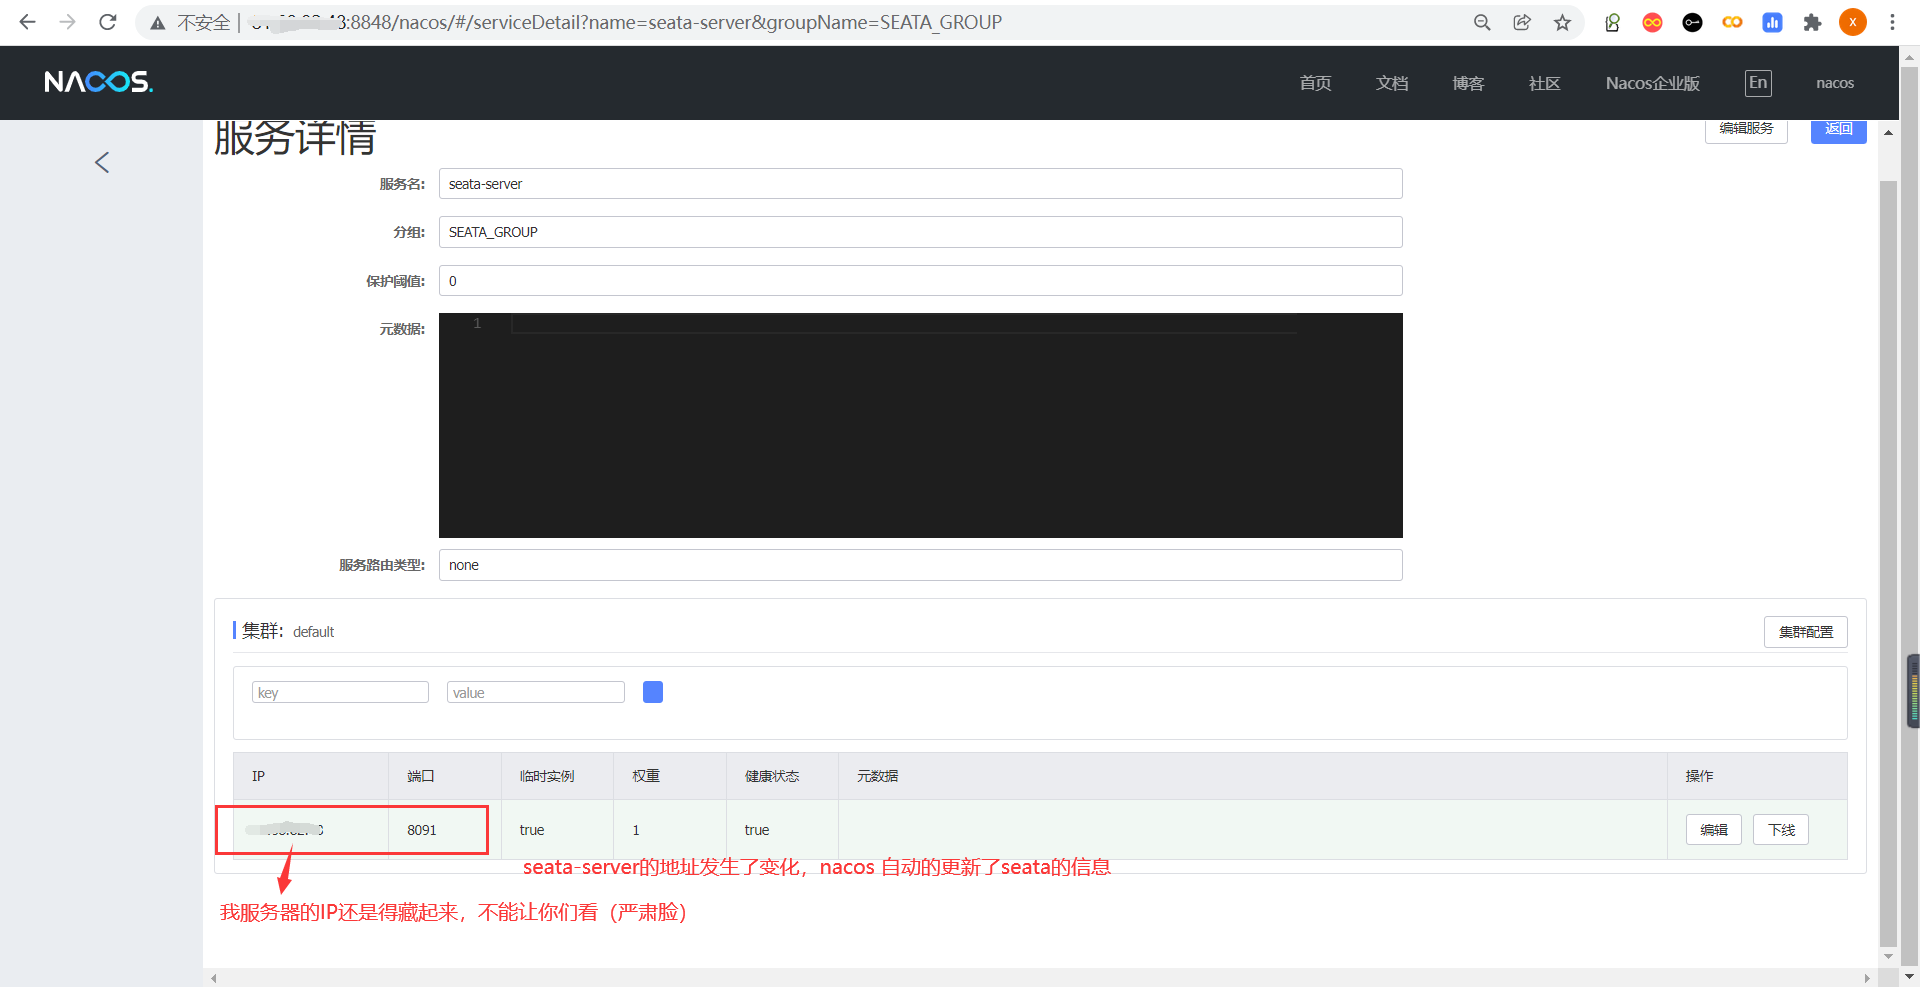Select the 文档 navigation item
Image resolution: width=1920 pixels, height=987 pixels.
pos(1392,83)
